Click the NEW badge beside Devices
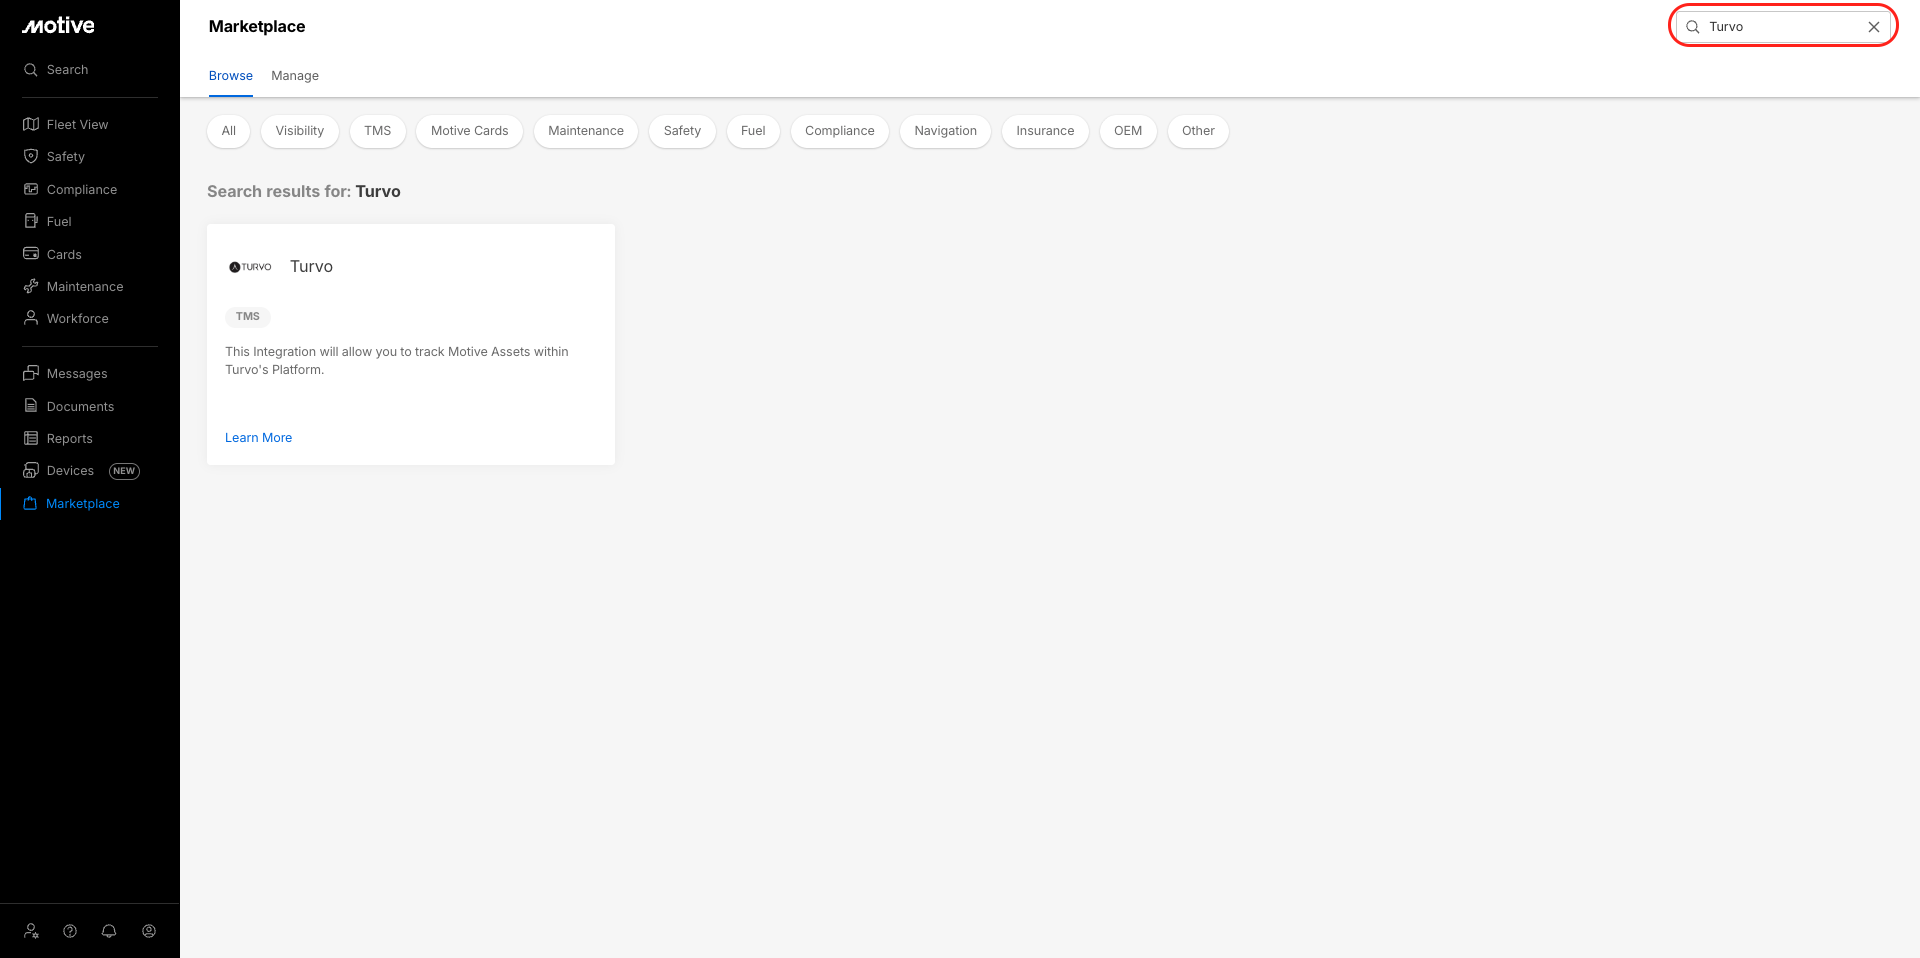The height and width of the screenshot is (958, 1920). [x=124, y=471]
